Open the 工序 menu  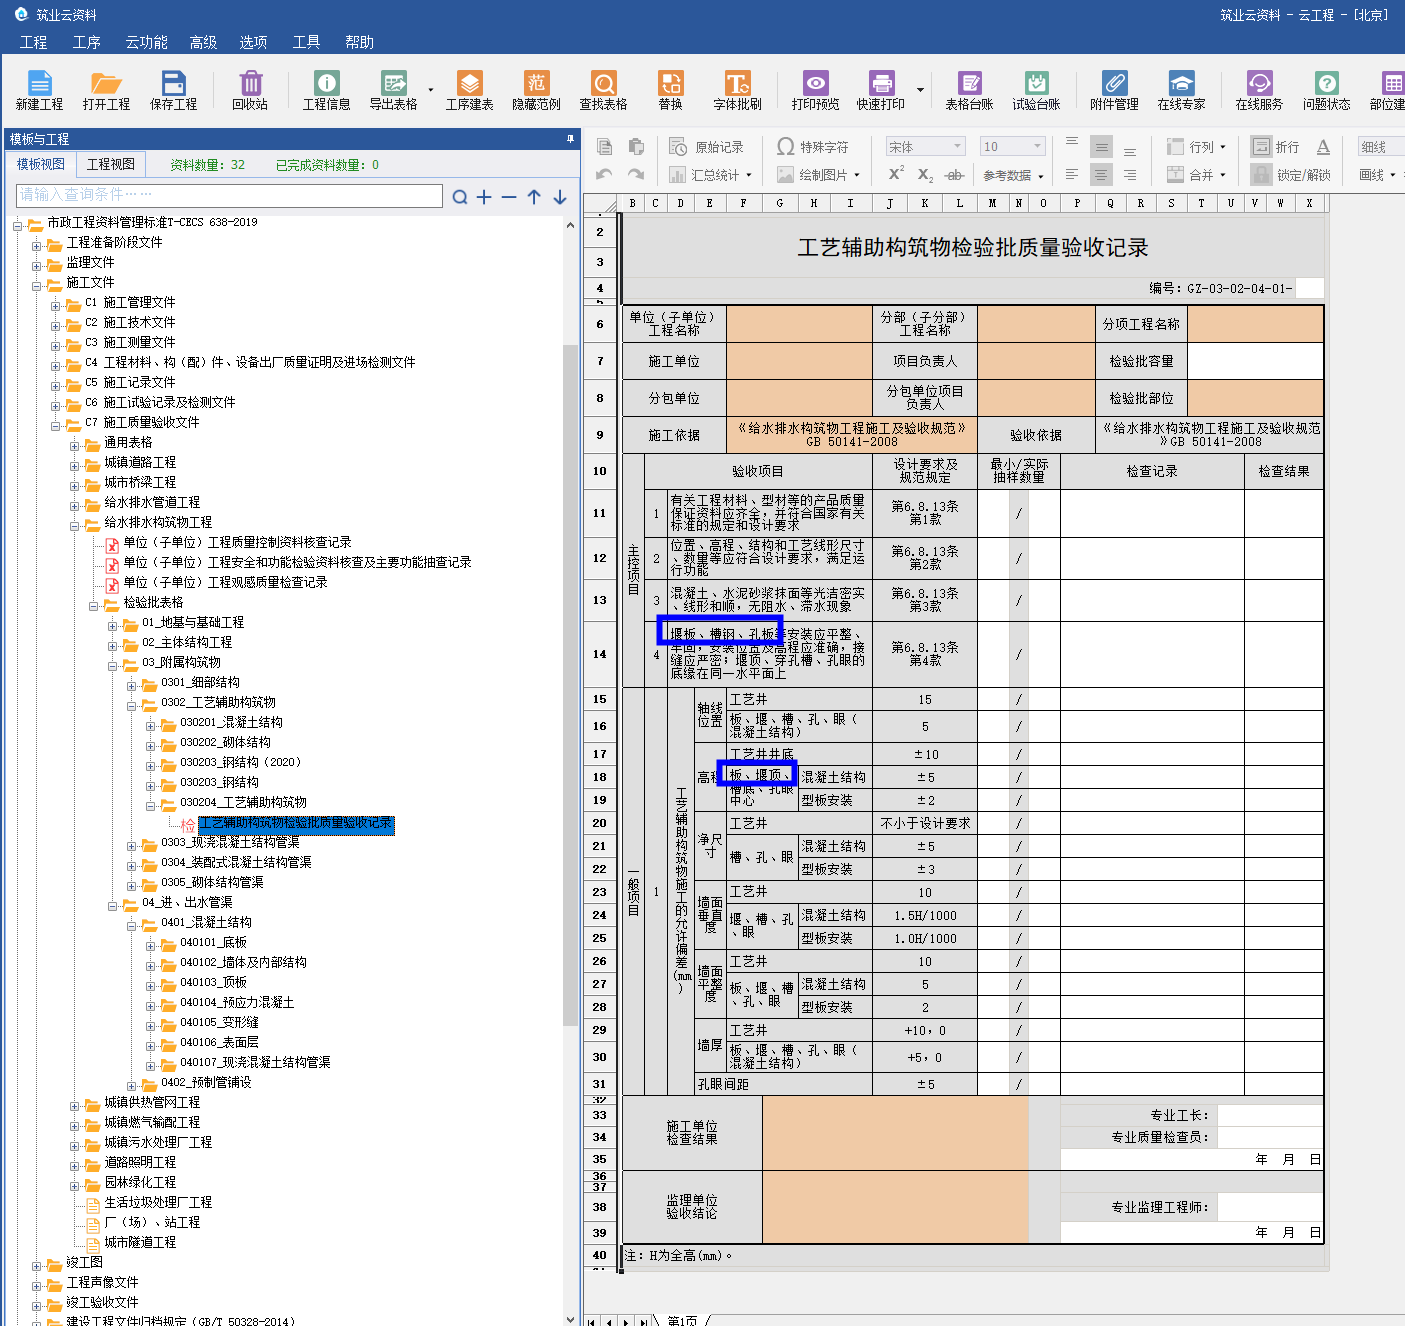pyautogui.click(x=86, y=42)
